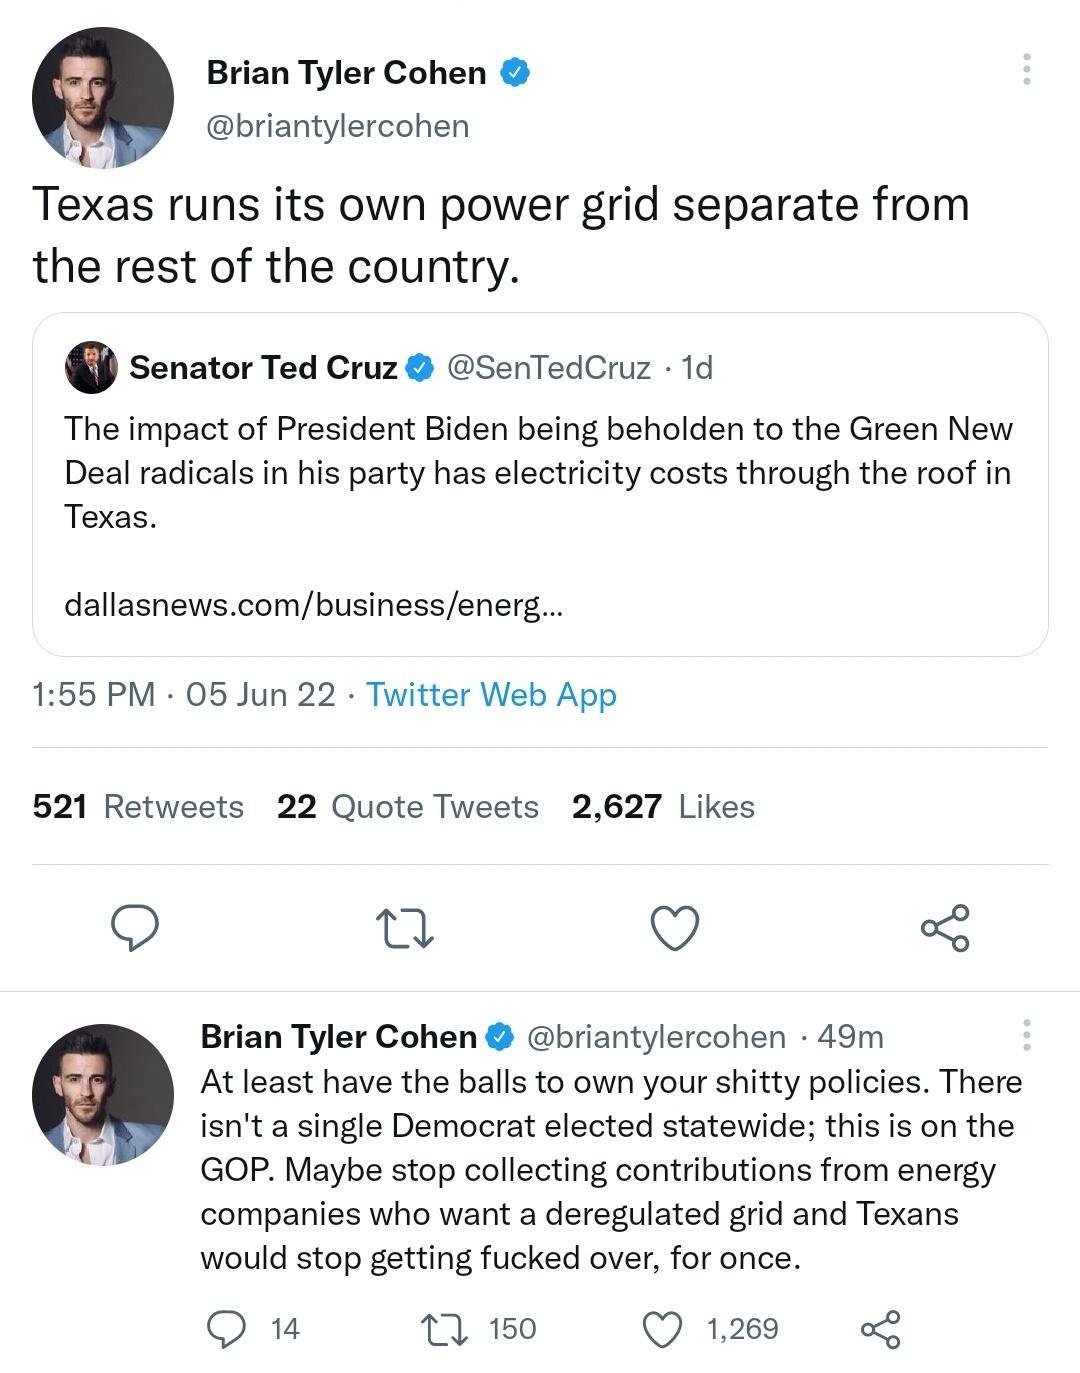This screenshot has width=1080, height=1373.
Task: Click the Twitter Web App source link
Action: [x=492, y=694]
